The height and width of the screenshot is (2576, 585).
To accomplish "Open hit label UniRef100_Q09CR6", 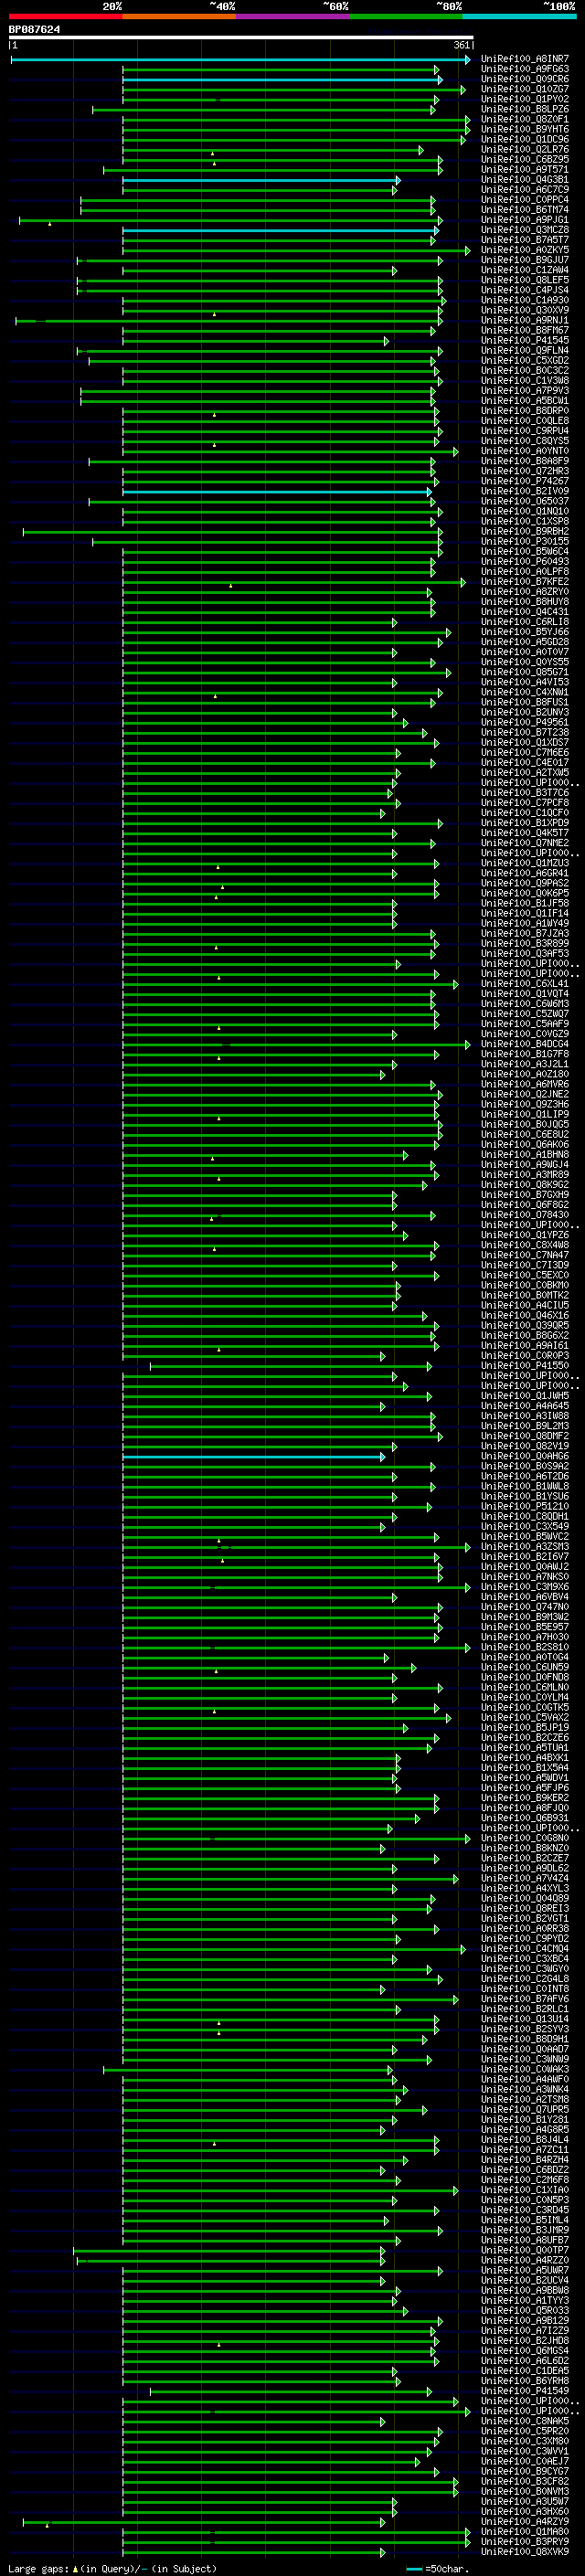I will pyautogui.click(x=524, y=80).
